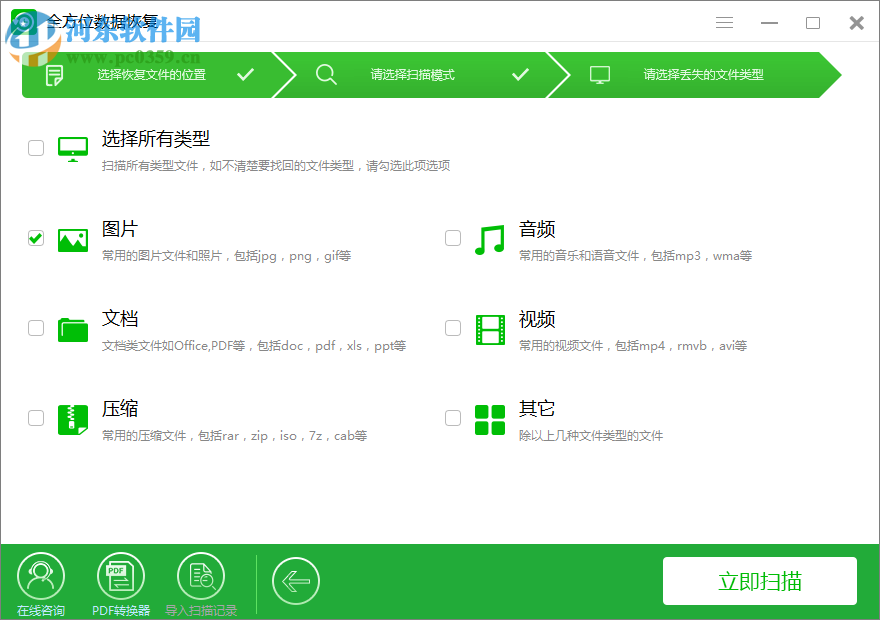The width and height of the screenshot is (880, 620).
Task: Check the 音频 audio checkbox
Action: (453, 238)
